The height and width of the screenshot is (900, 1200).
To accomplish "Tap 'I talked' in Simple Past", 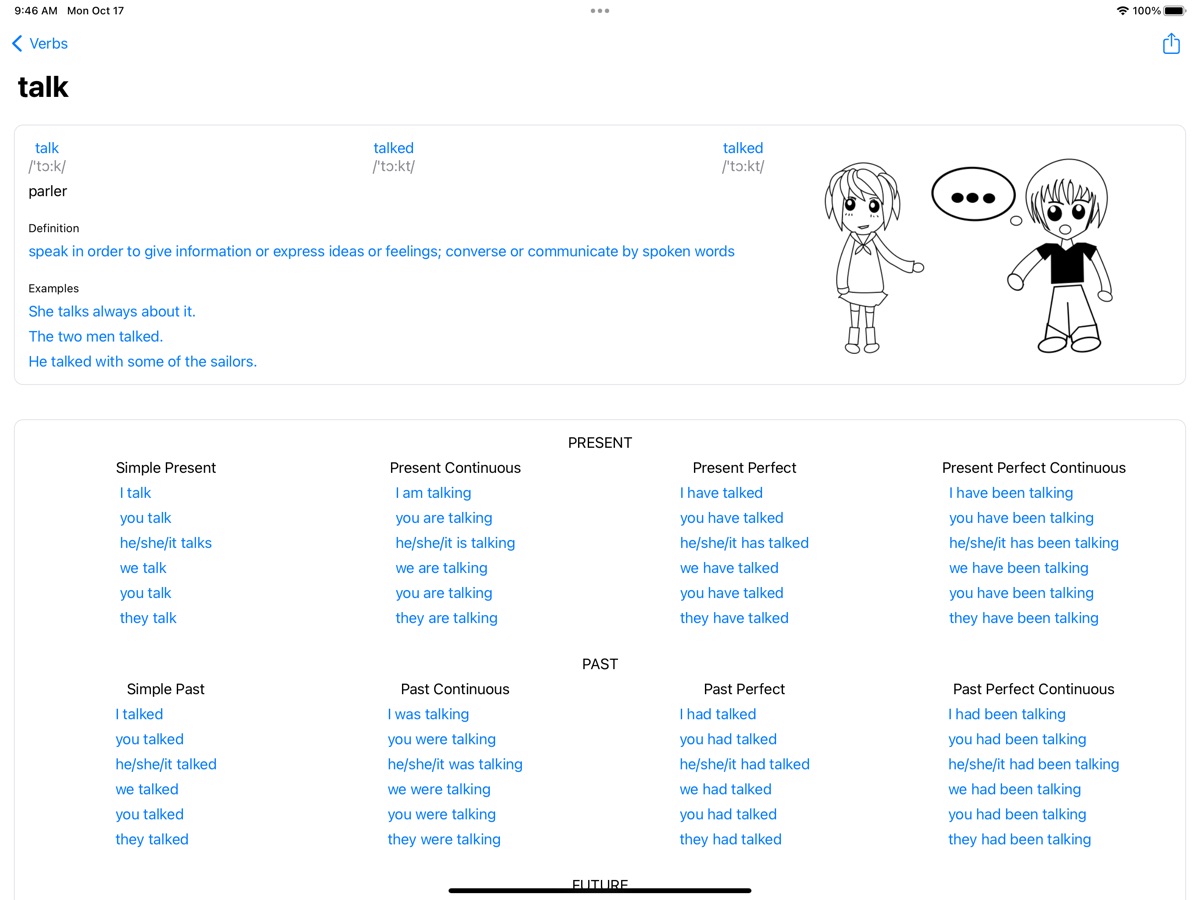I will tap(139, 714).
